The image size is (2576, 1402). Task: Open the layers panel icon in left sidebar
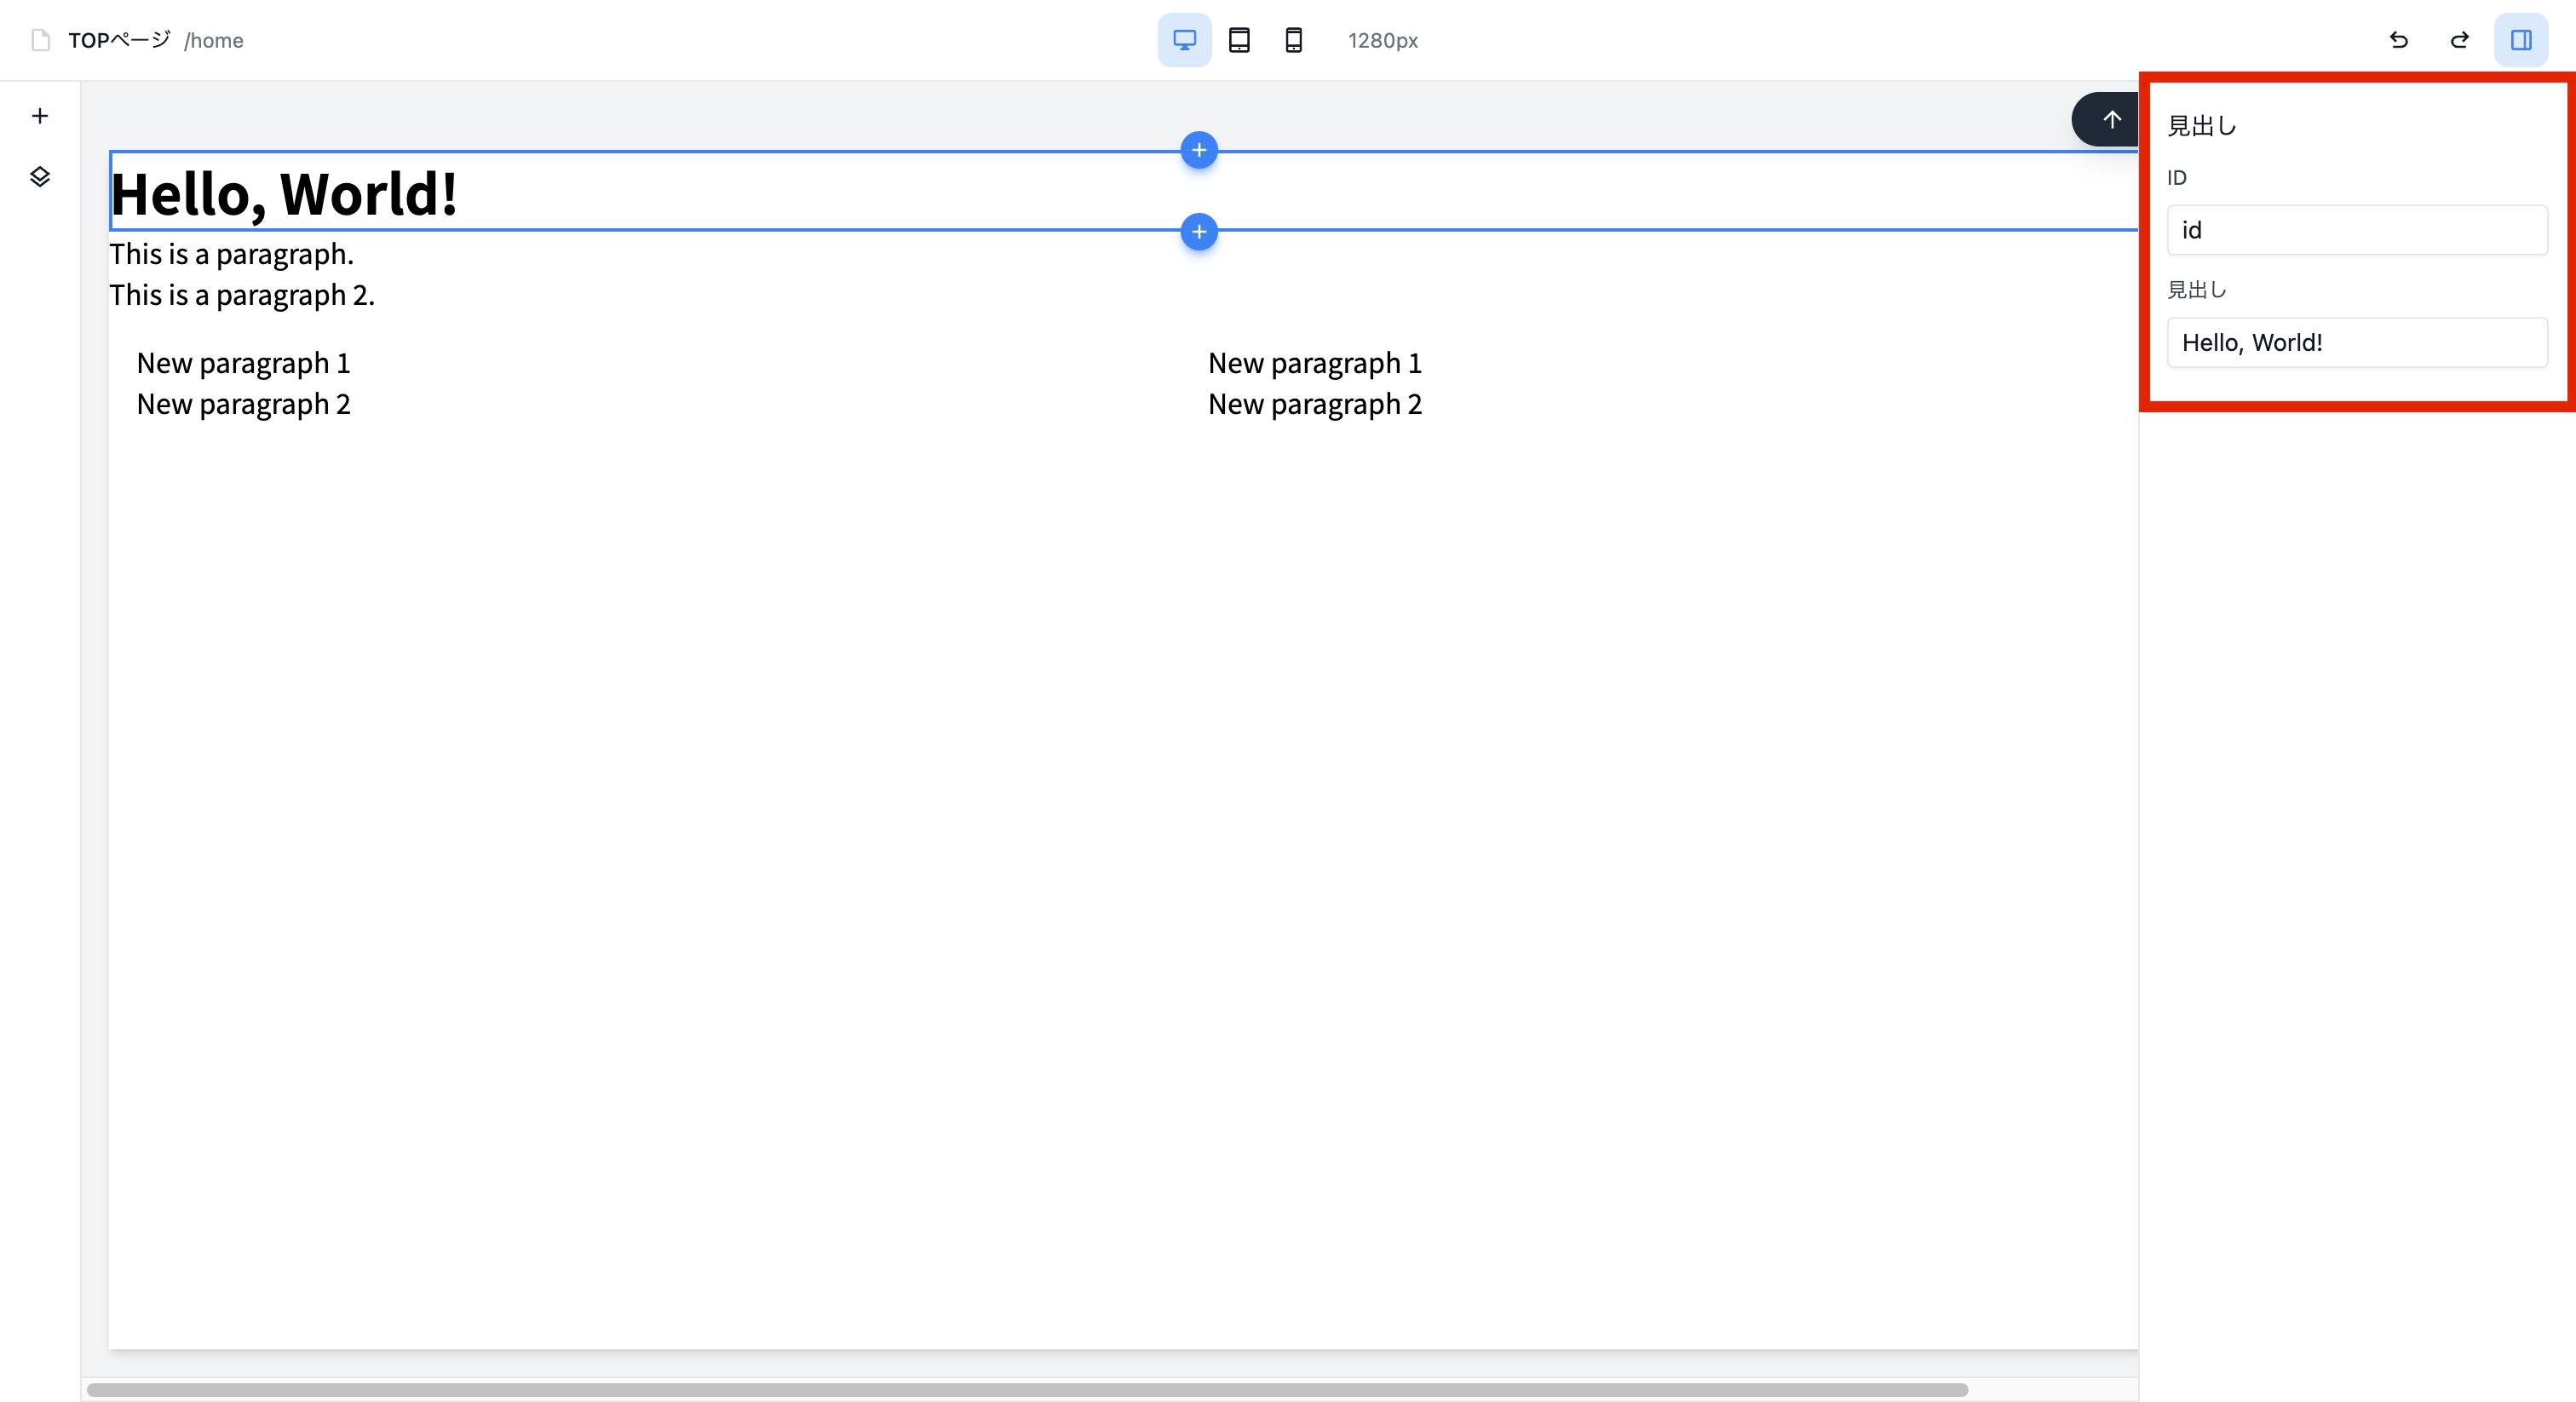coord(40,177)
